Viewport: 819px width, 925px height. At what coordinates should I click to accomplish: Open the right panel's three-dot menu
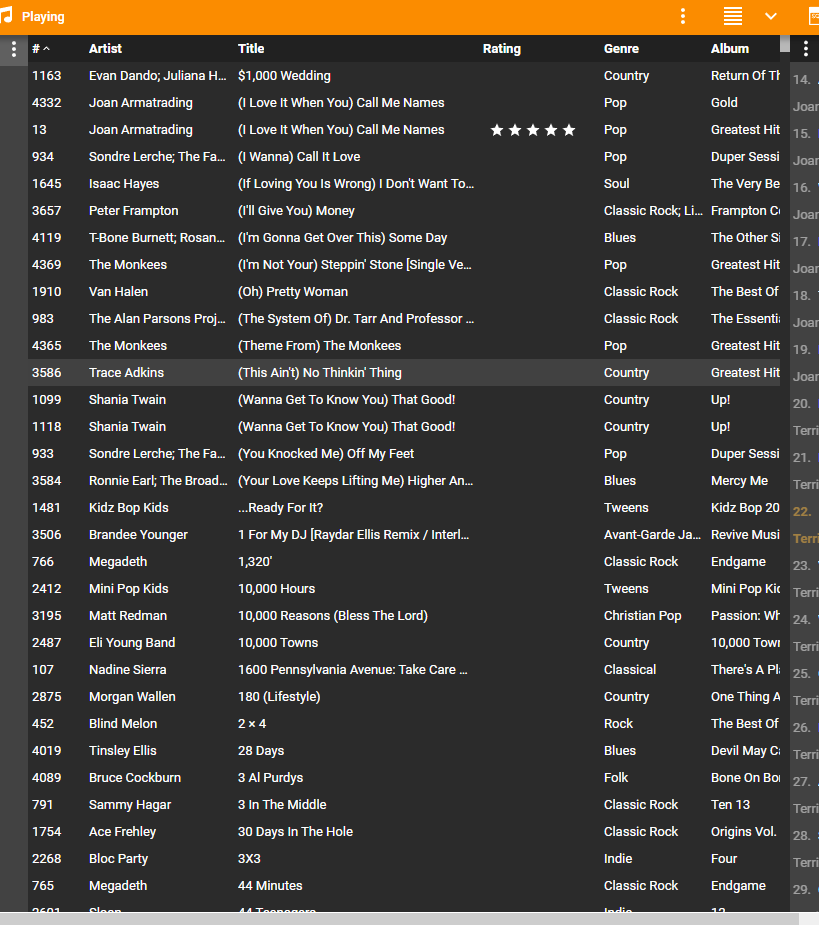[806, 49]
